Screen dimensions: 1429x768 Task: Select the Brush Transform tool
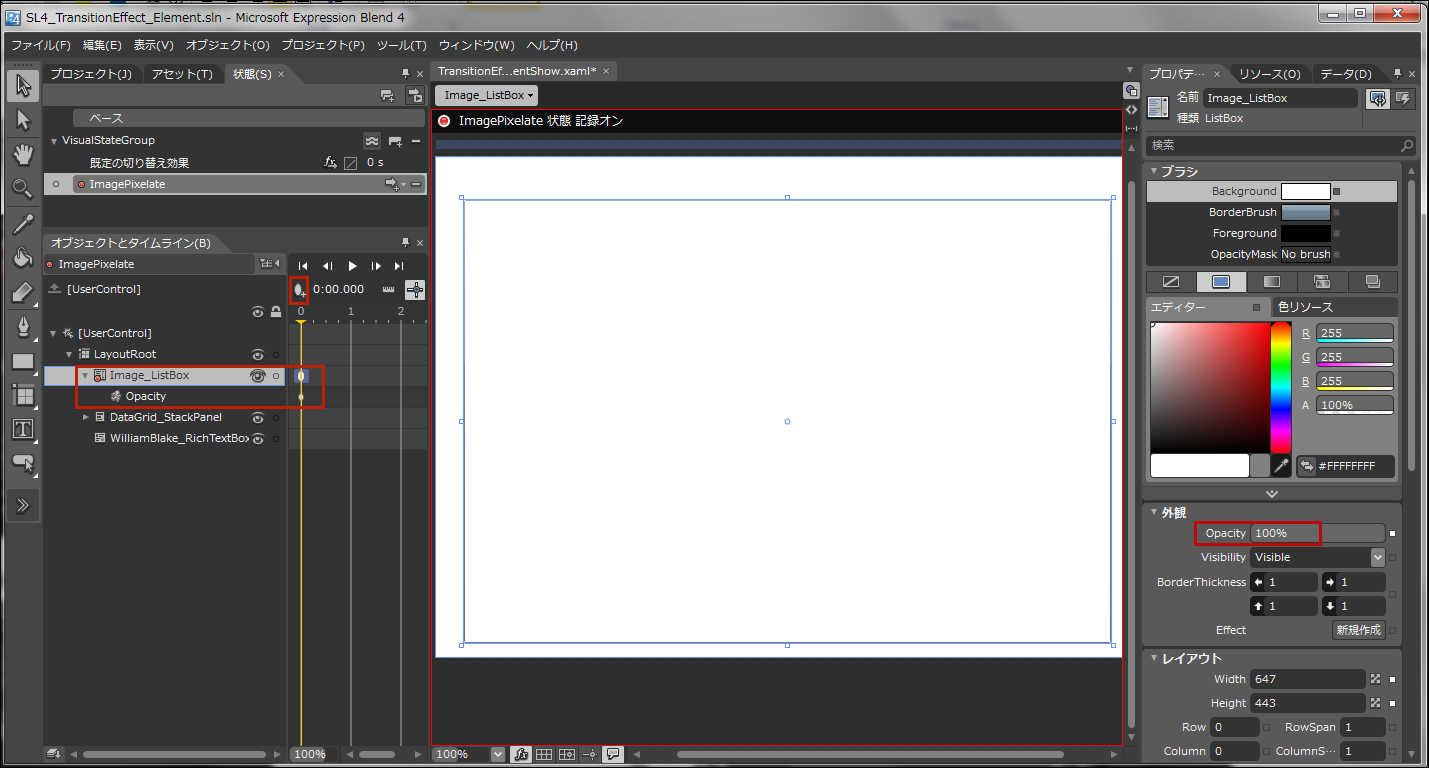tap(23, 292)
